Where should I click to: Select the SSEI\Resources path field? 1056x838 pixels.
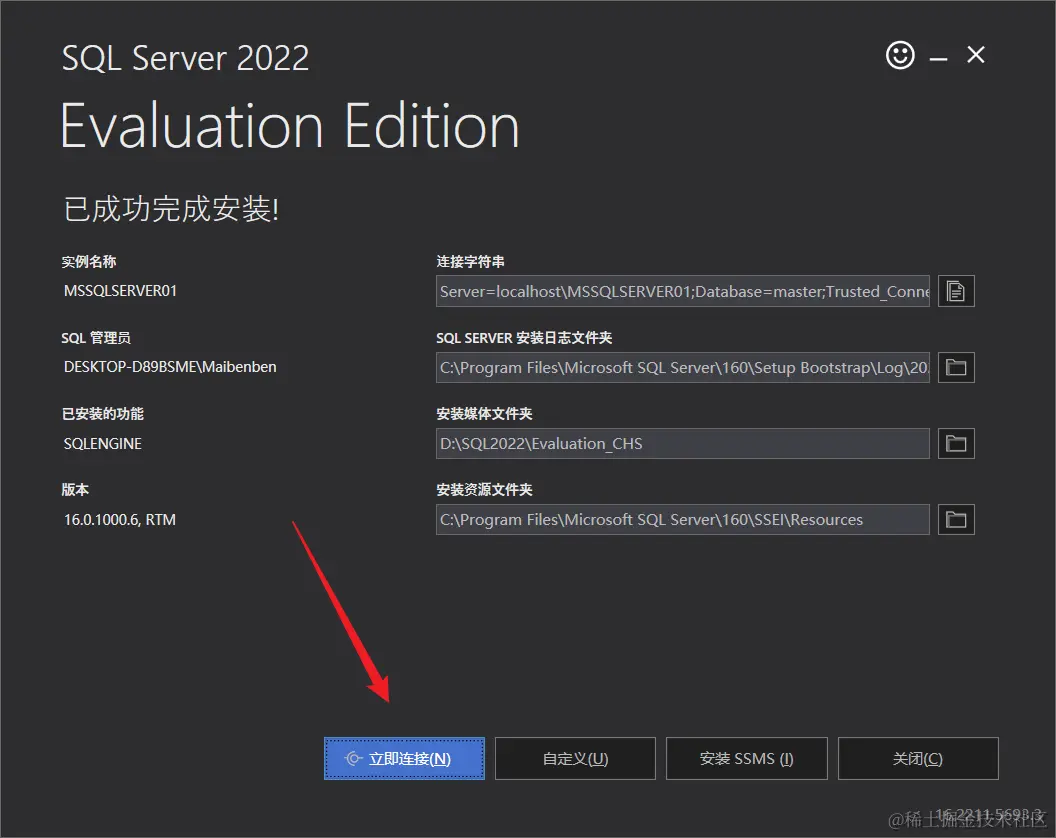coord(683,519)
